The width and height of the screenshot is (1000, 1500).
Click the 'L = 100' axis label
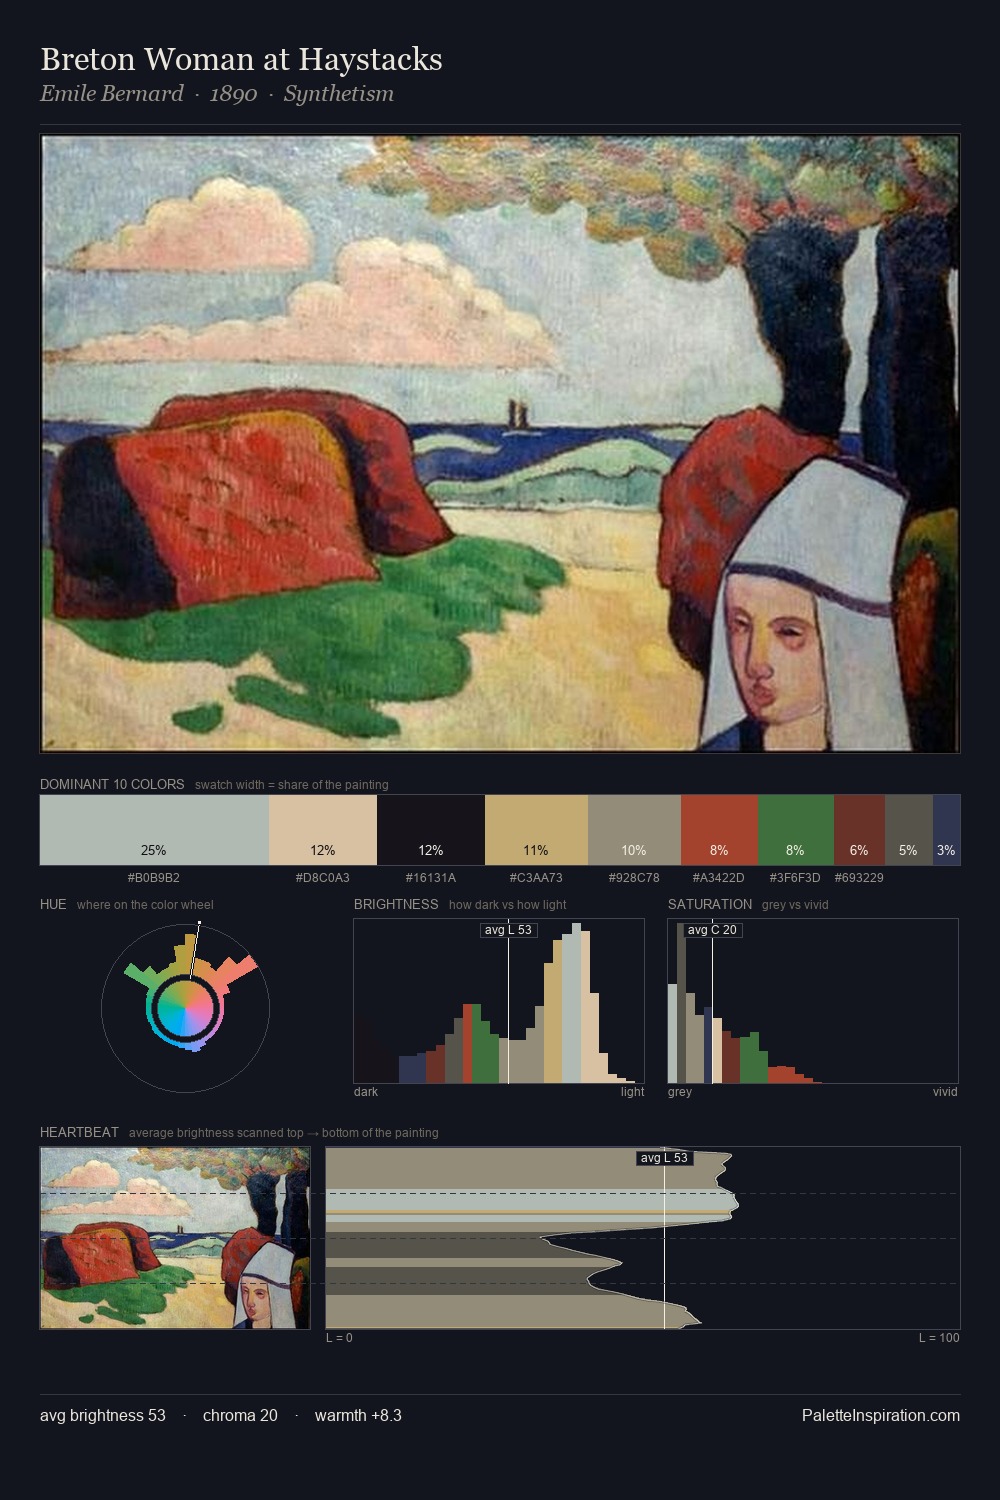(x=939, y=1338)
